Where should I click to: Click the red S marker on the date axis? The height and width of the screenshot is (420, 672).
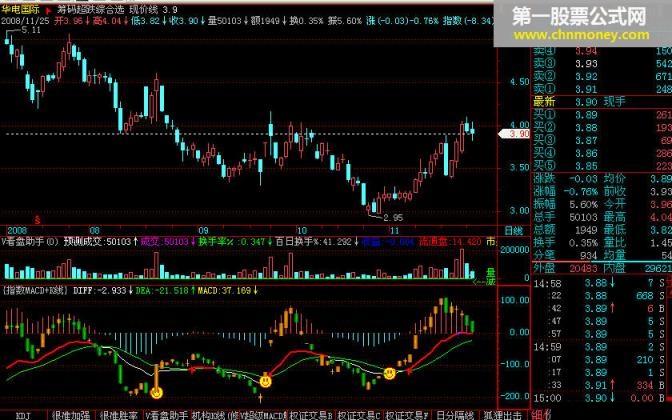coord(38,220)
